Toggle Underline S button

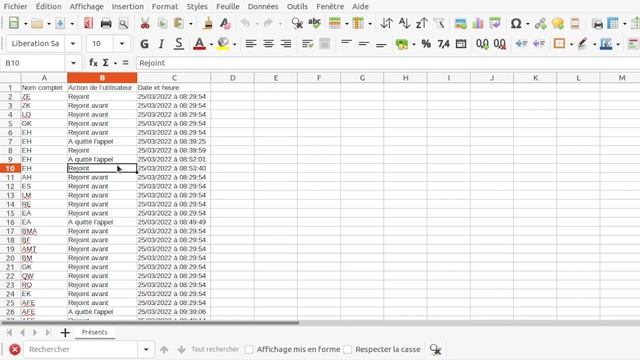[178, 44]
